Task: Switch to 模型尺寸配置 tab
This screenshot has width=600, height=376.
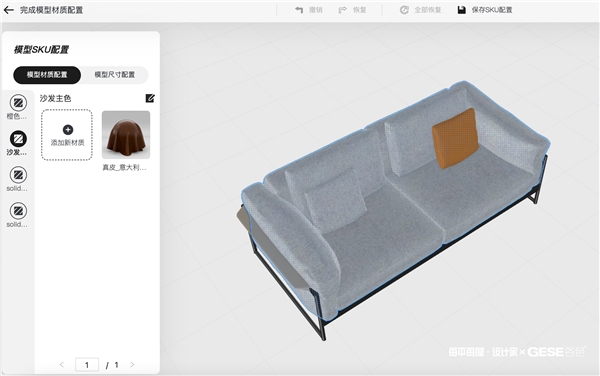Action: coord(115,75)
